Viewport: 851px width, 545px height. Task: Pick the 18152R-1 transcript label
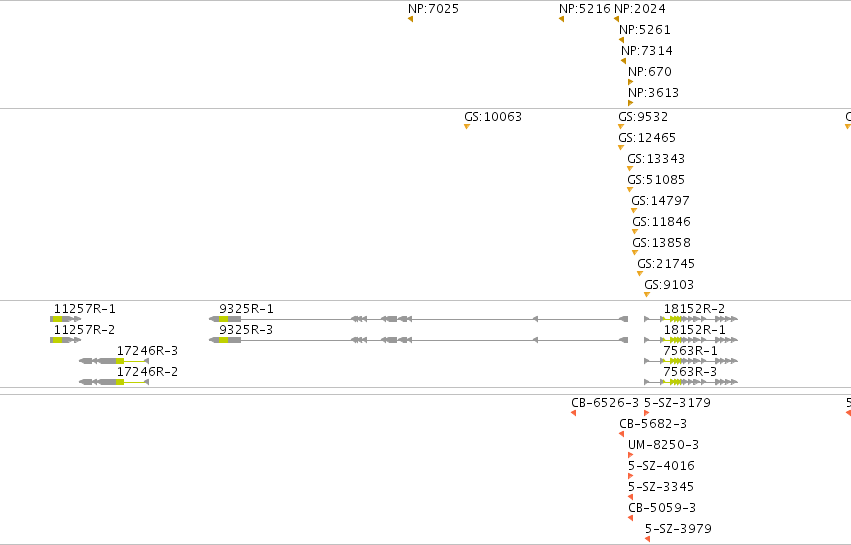(694, 330)
